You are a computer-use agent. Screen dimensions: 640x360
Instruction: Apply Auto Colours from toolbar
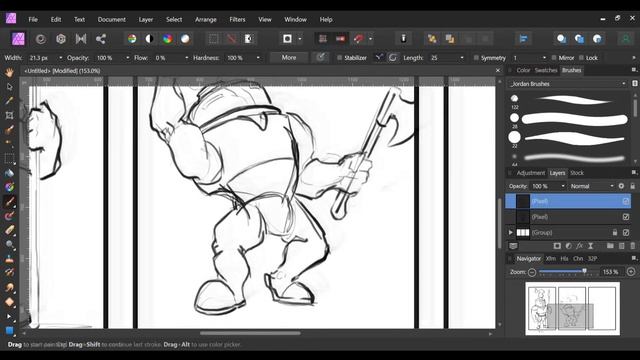[x=167, y=39]
